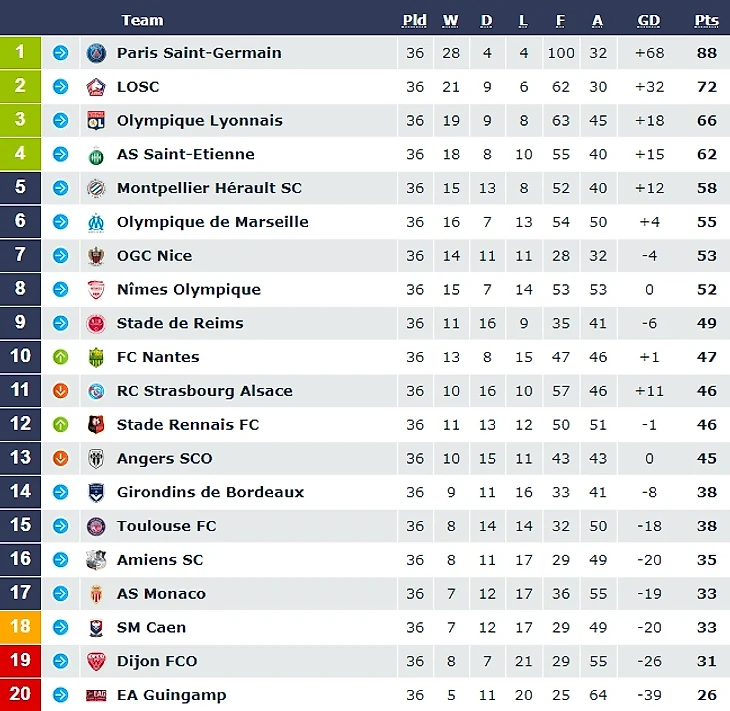Click the AS Monaco club crest

[x=96, y=594]
